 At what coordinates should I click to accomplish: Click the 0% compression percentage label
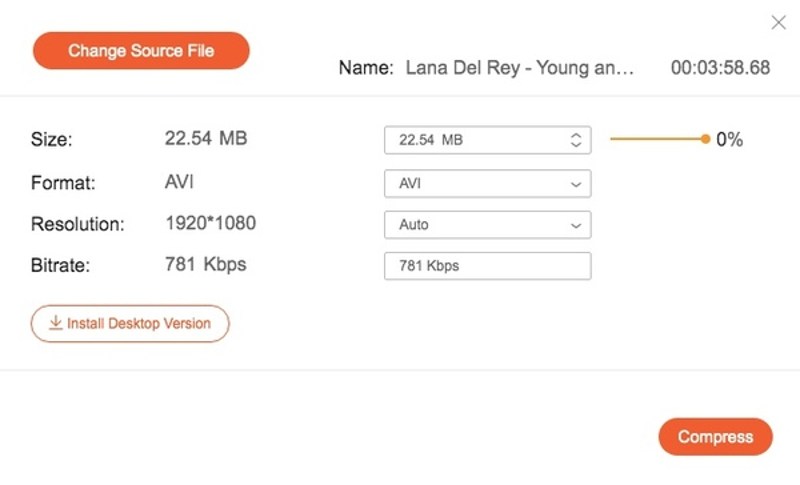[730, 140]
